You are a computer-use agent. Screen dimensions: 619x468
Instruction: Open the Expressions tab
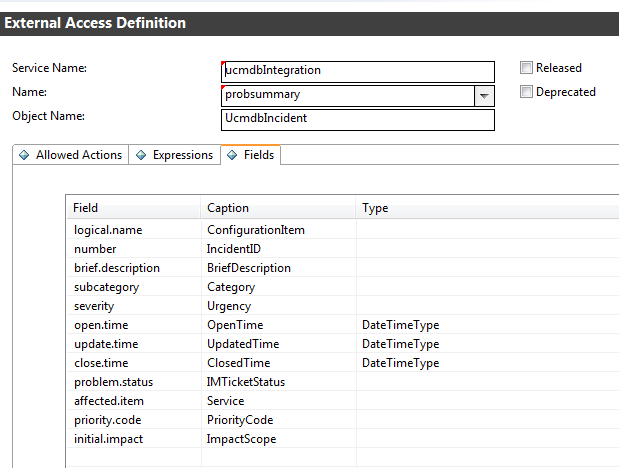pos(182,155)
